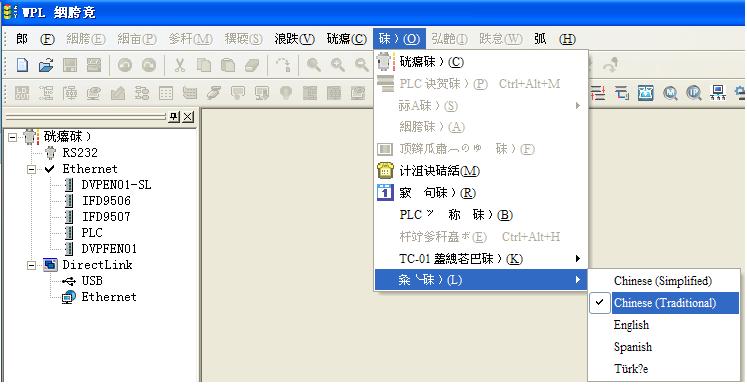
Task: Click the network IP search toolbar icon
Action: tap(694, 92)
